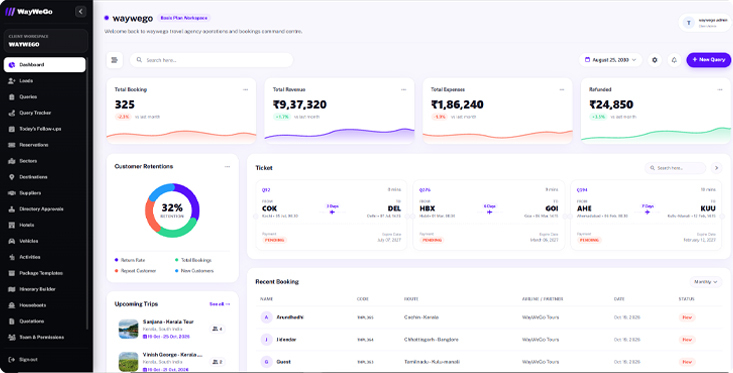Open the AHE to KUU ticket card
Viewport: 733px width, 373px height.
click(x=646, y=215)
